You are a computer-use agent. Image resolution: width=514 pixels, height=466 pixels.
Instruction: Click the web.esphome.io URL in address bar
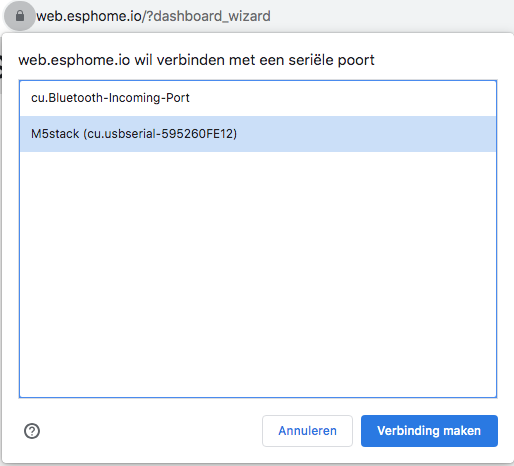pos(153,16)
